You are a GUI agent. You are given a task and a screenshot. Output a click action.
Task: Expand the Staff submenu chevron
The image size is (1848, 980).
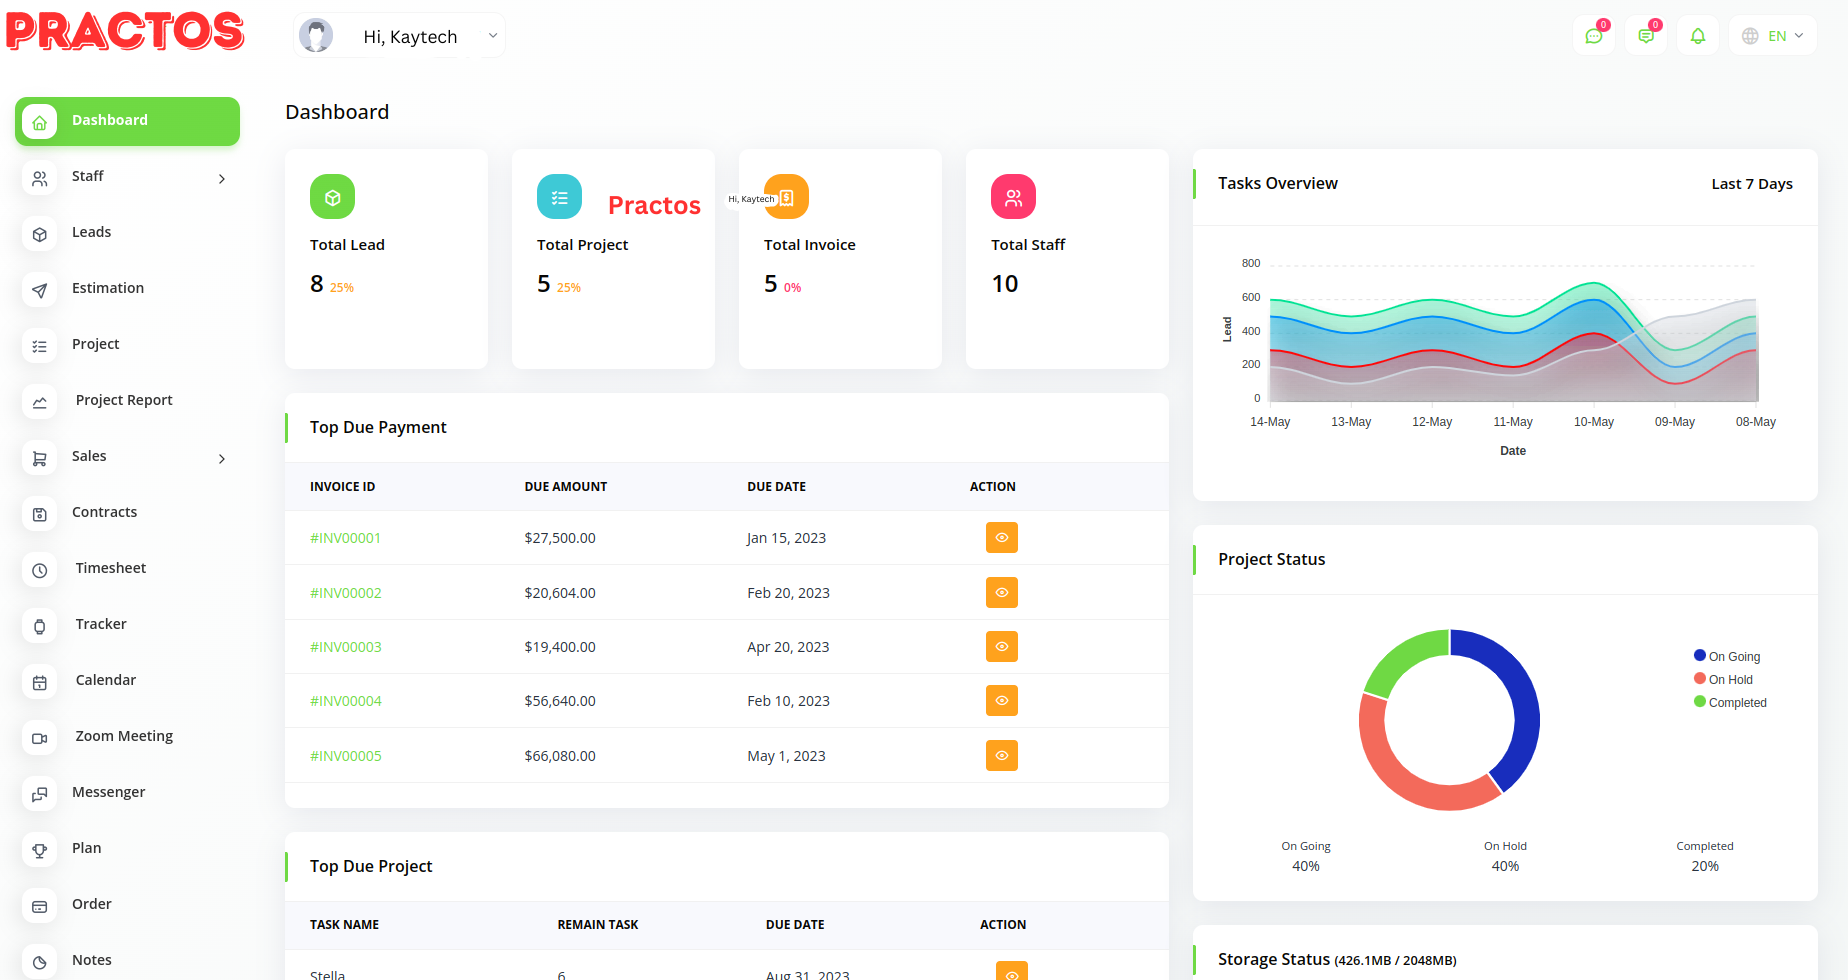coord(222,179)
